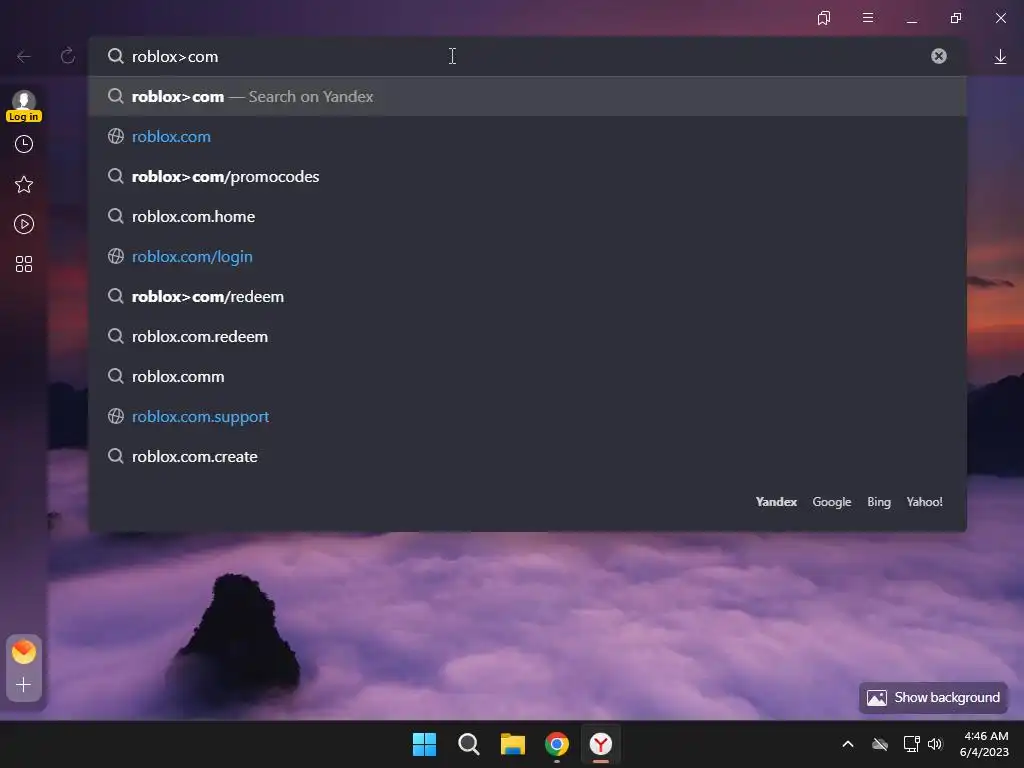Open the roblox.com/login site suggestion
The image size is (1024, 768).
coord(528,256)
